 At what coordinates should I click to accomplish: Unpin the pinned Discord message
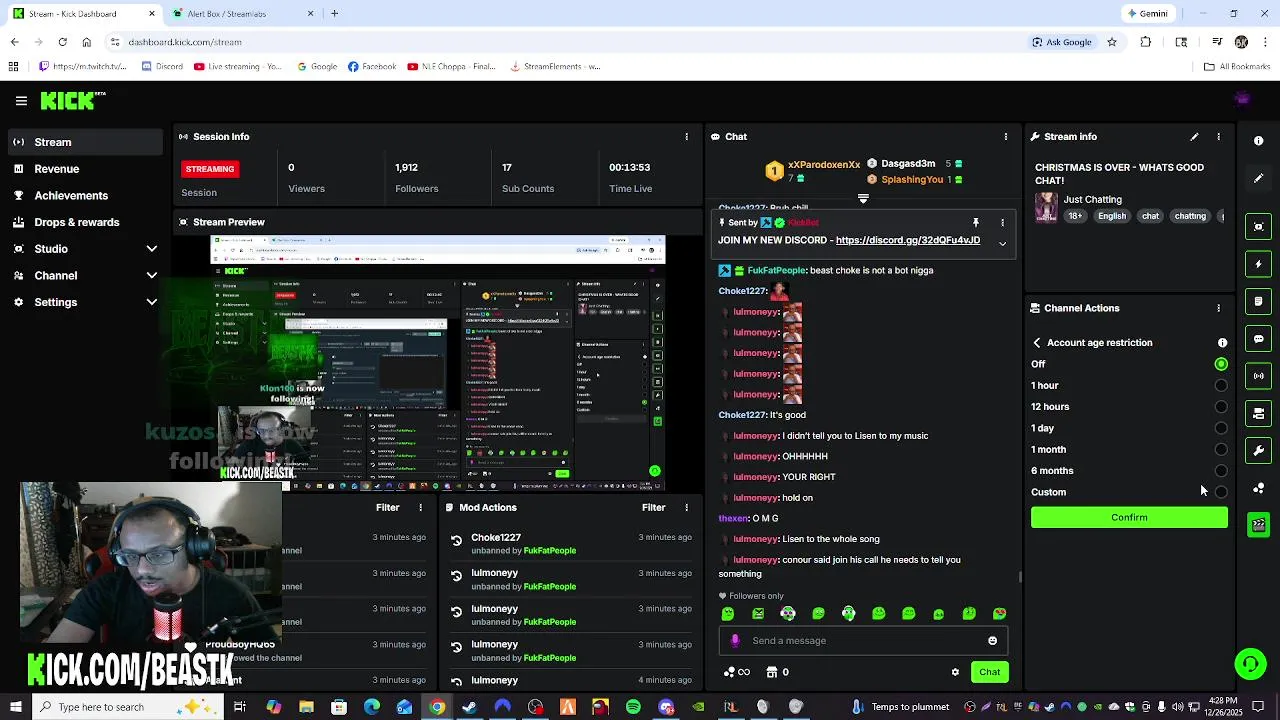976,223
